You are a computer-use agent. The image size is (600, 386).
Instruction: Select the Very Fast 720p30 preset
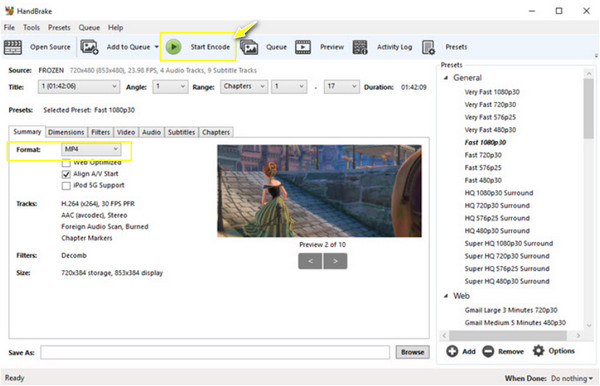(x=490, y=104)
